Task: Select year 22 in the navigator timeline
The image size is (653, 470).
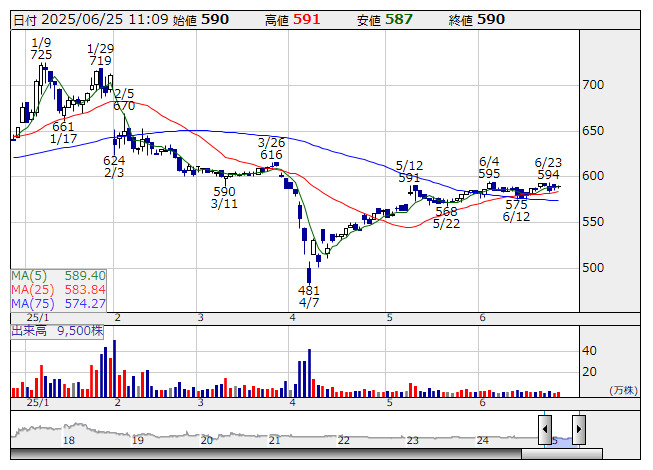Action: pyautogui.click(x=343, y=440)
